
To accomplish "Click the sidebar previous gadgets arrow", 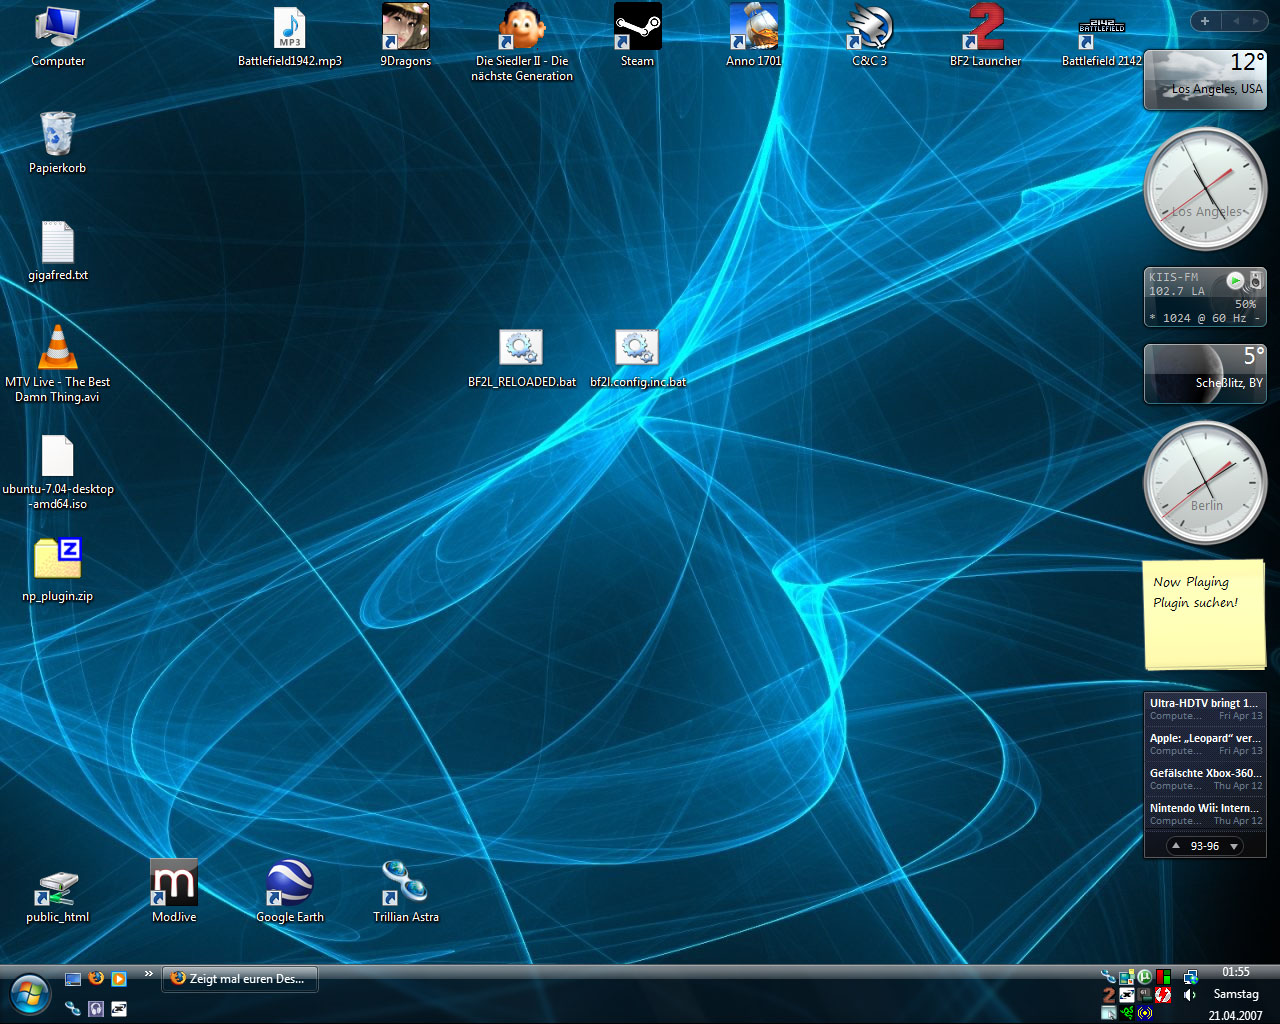I will point(1235,21).
